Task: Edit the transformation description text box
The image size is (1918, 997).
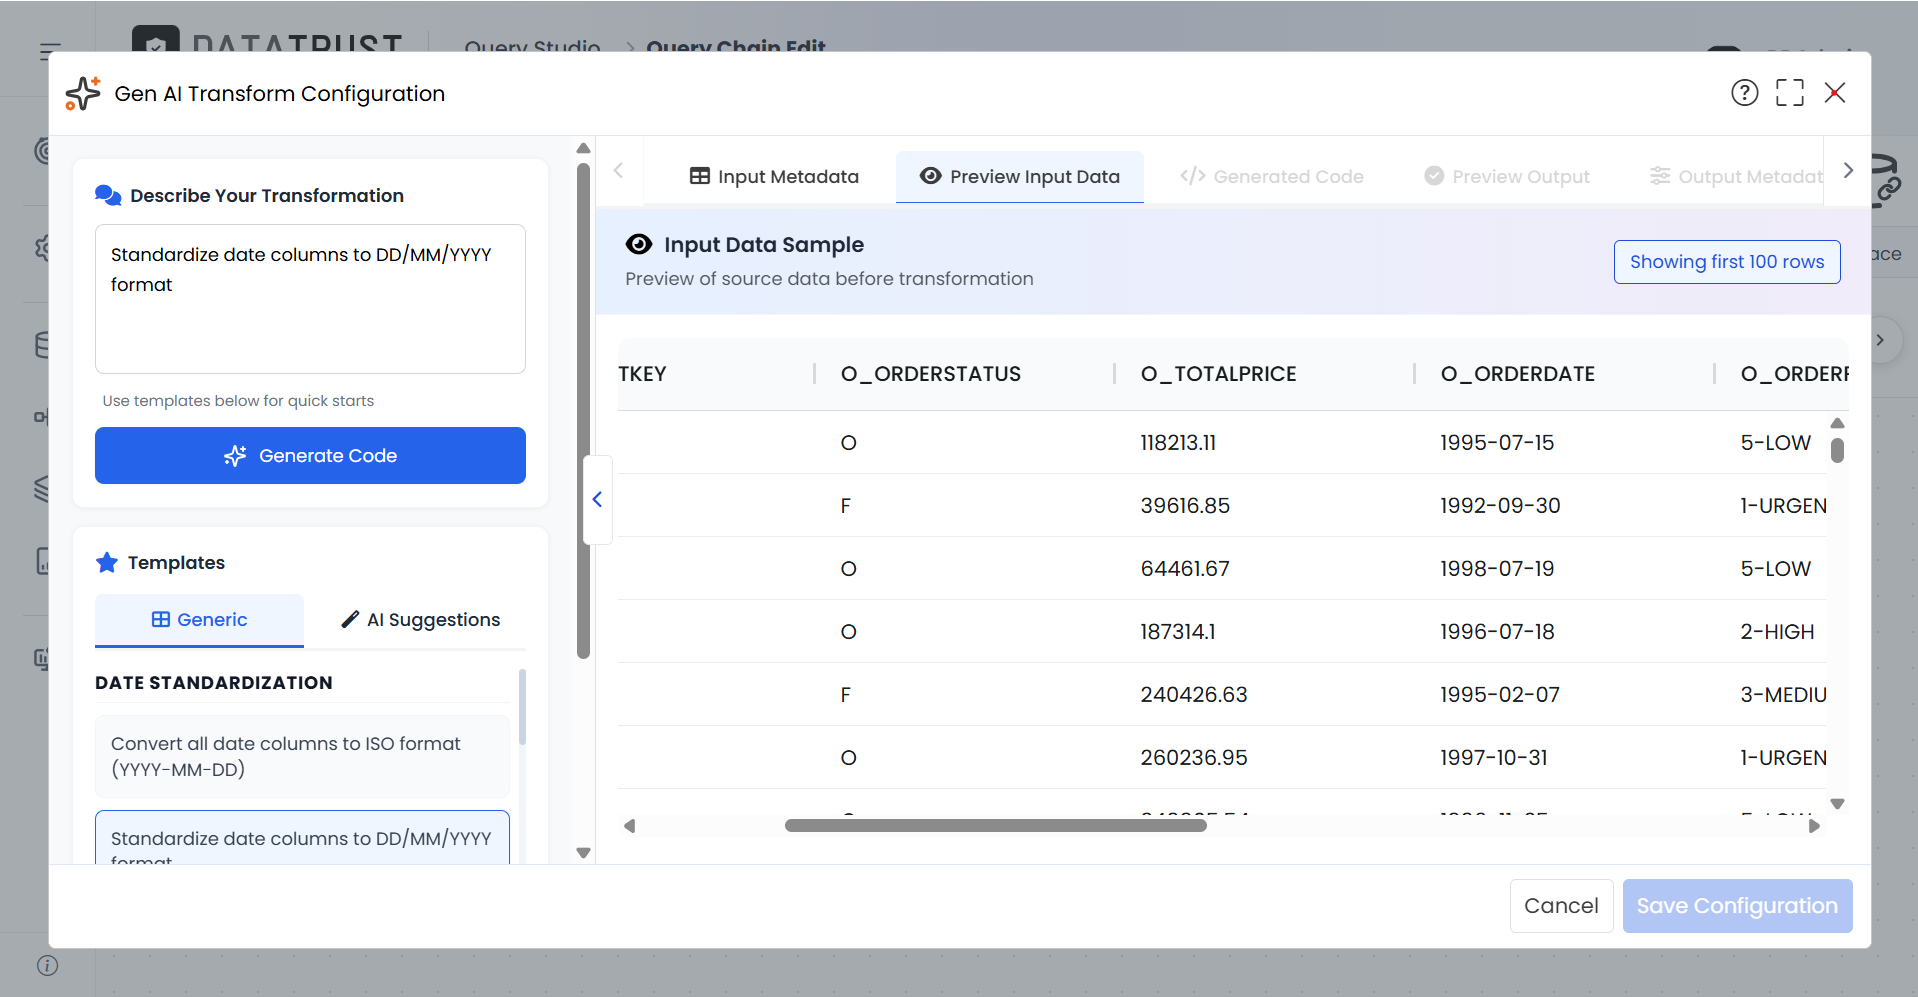Action: click(x=310, y=299)
